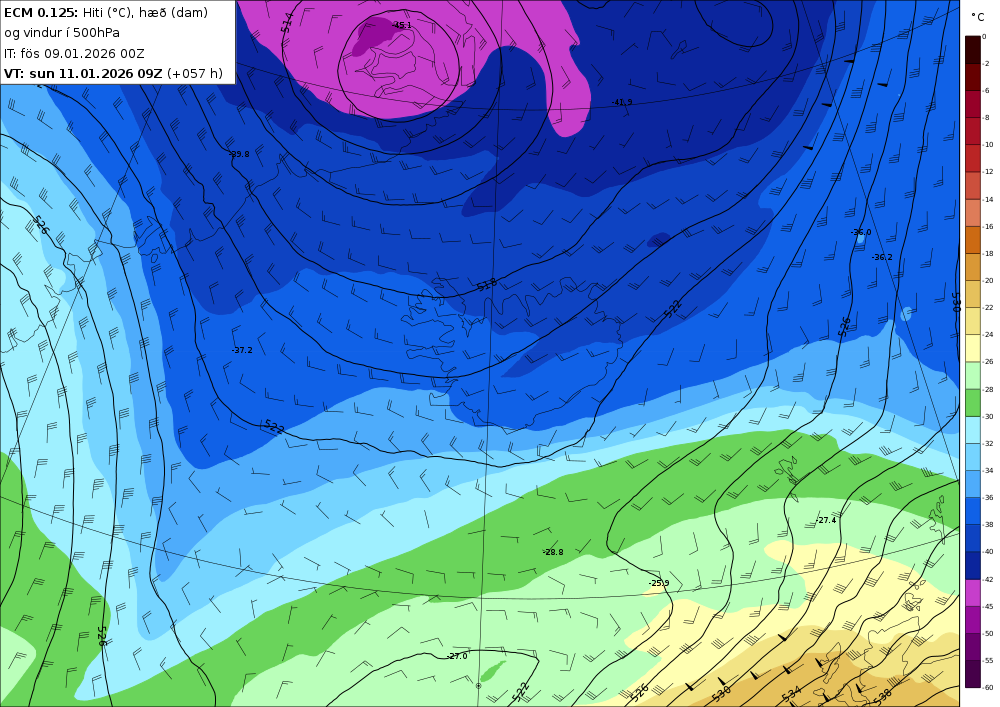The width and height of the screenshot is (1000, 707).
Task: Select the -27.0 temperature label
Action: click(457, 656)
